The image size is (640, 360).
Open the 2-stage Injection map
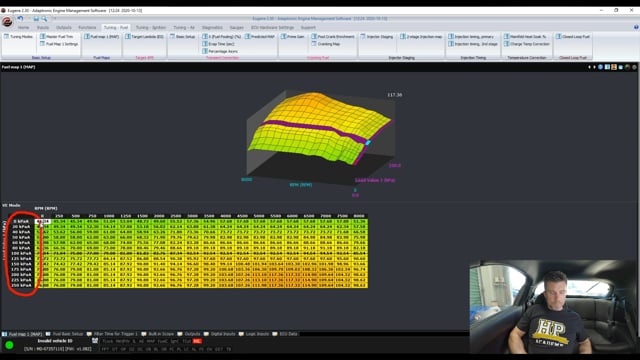click(421, 37)
